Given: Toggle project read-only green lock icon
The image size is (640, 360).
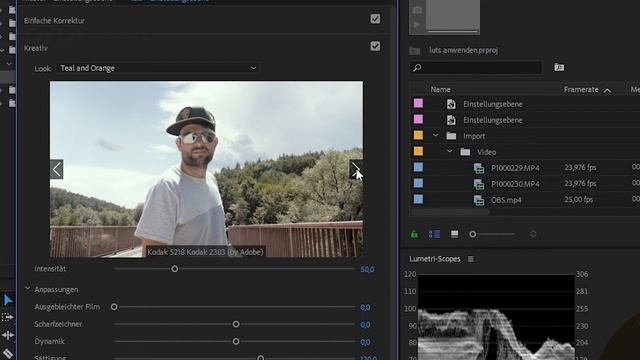Looking at the screenshot, I should pyautogui.click(x=414, y=234).
